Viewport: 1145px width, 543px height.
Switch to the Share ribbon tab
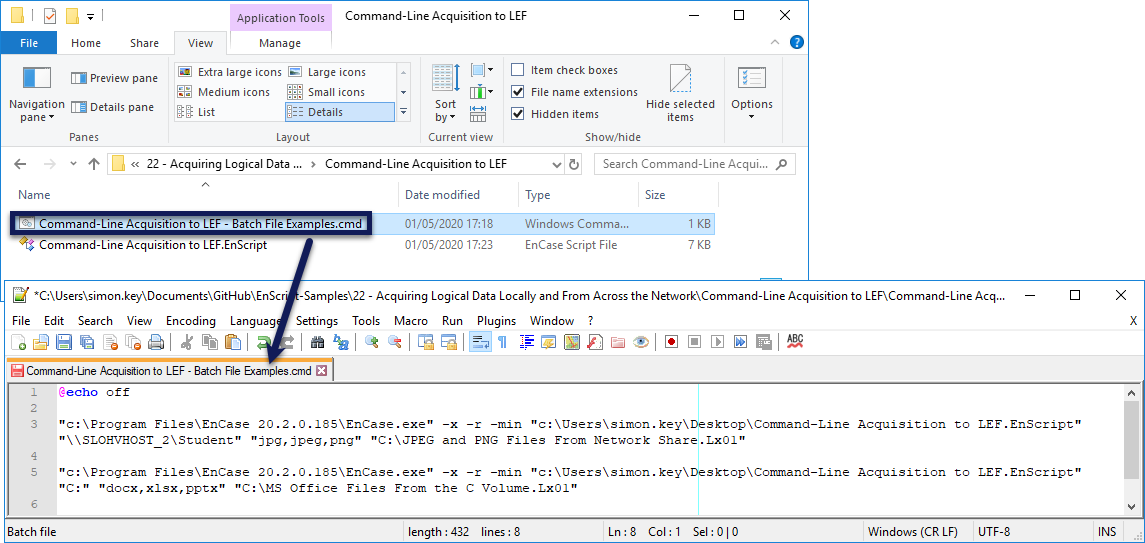(x=145, y=43)
